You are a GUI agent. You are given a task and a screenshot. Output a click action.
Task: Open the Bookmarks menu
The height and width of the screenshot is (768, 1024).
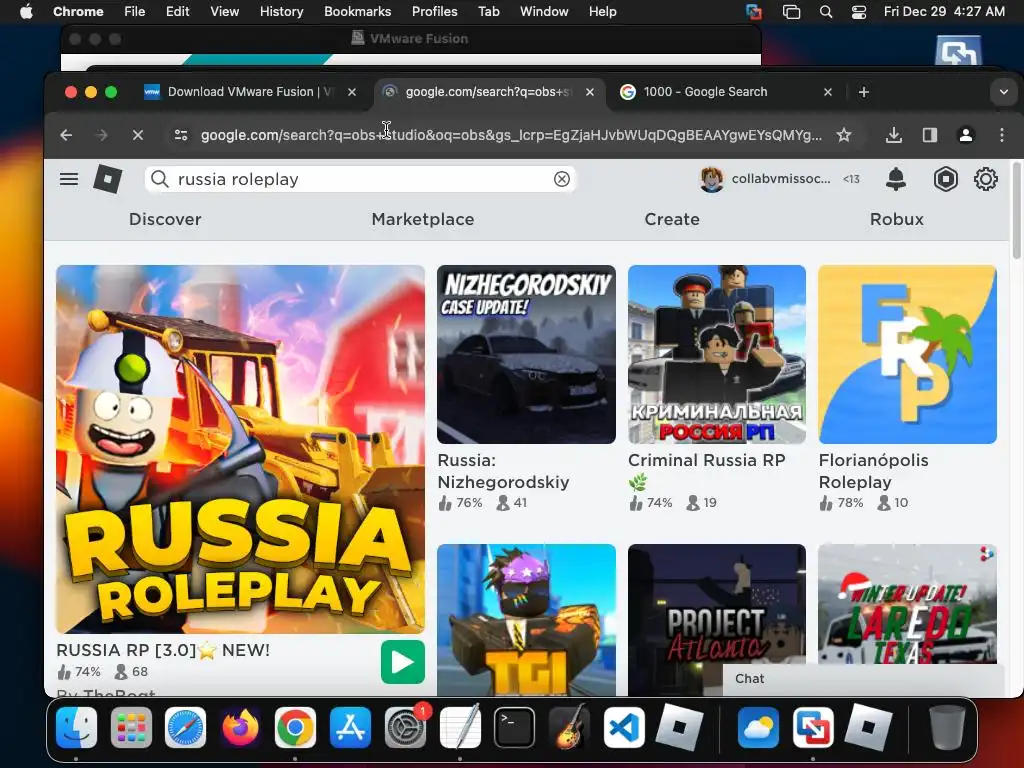[x=357, y=11]
